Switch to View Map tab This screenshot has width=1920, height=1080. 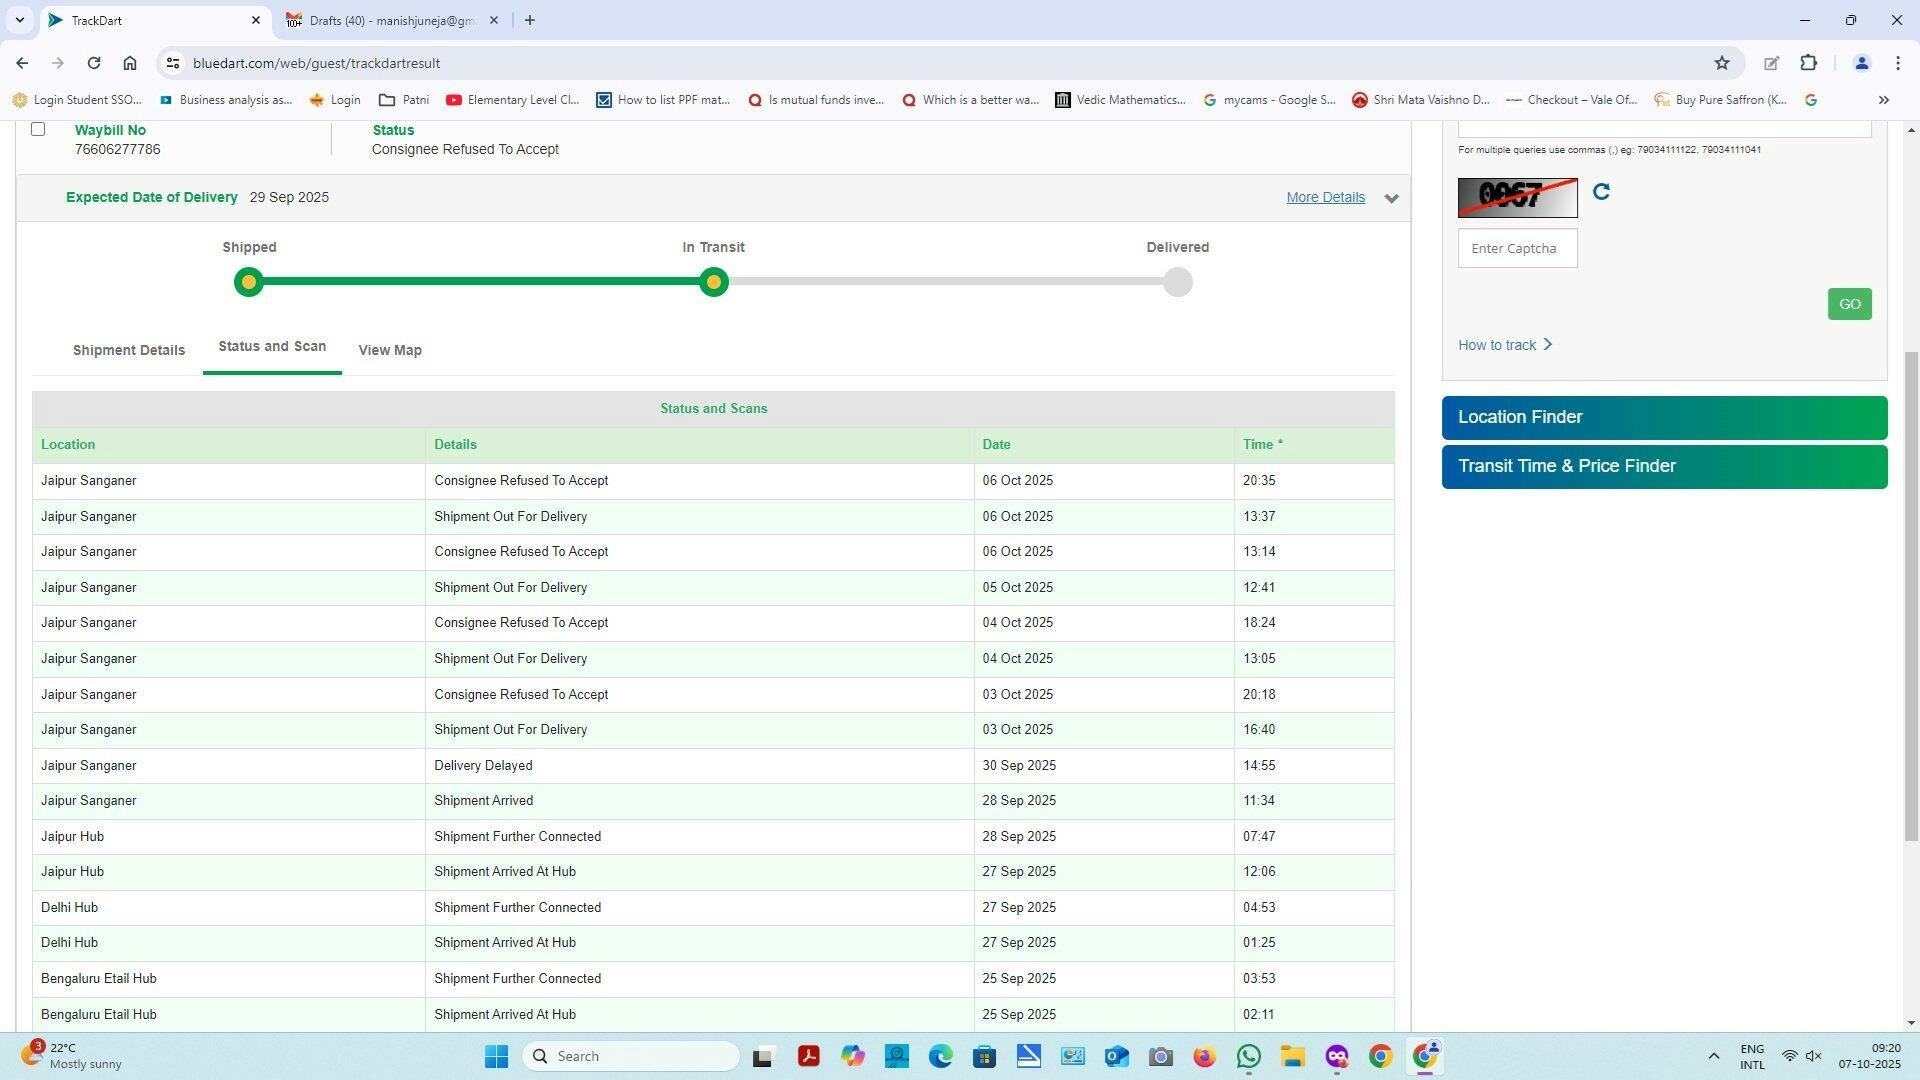pyautogui.click(x=390, y=350)
